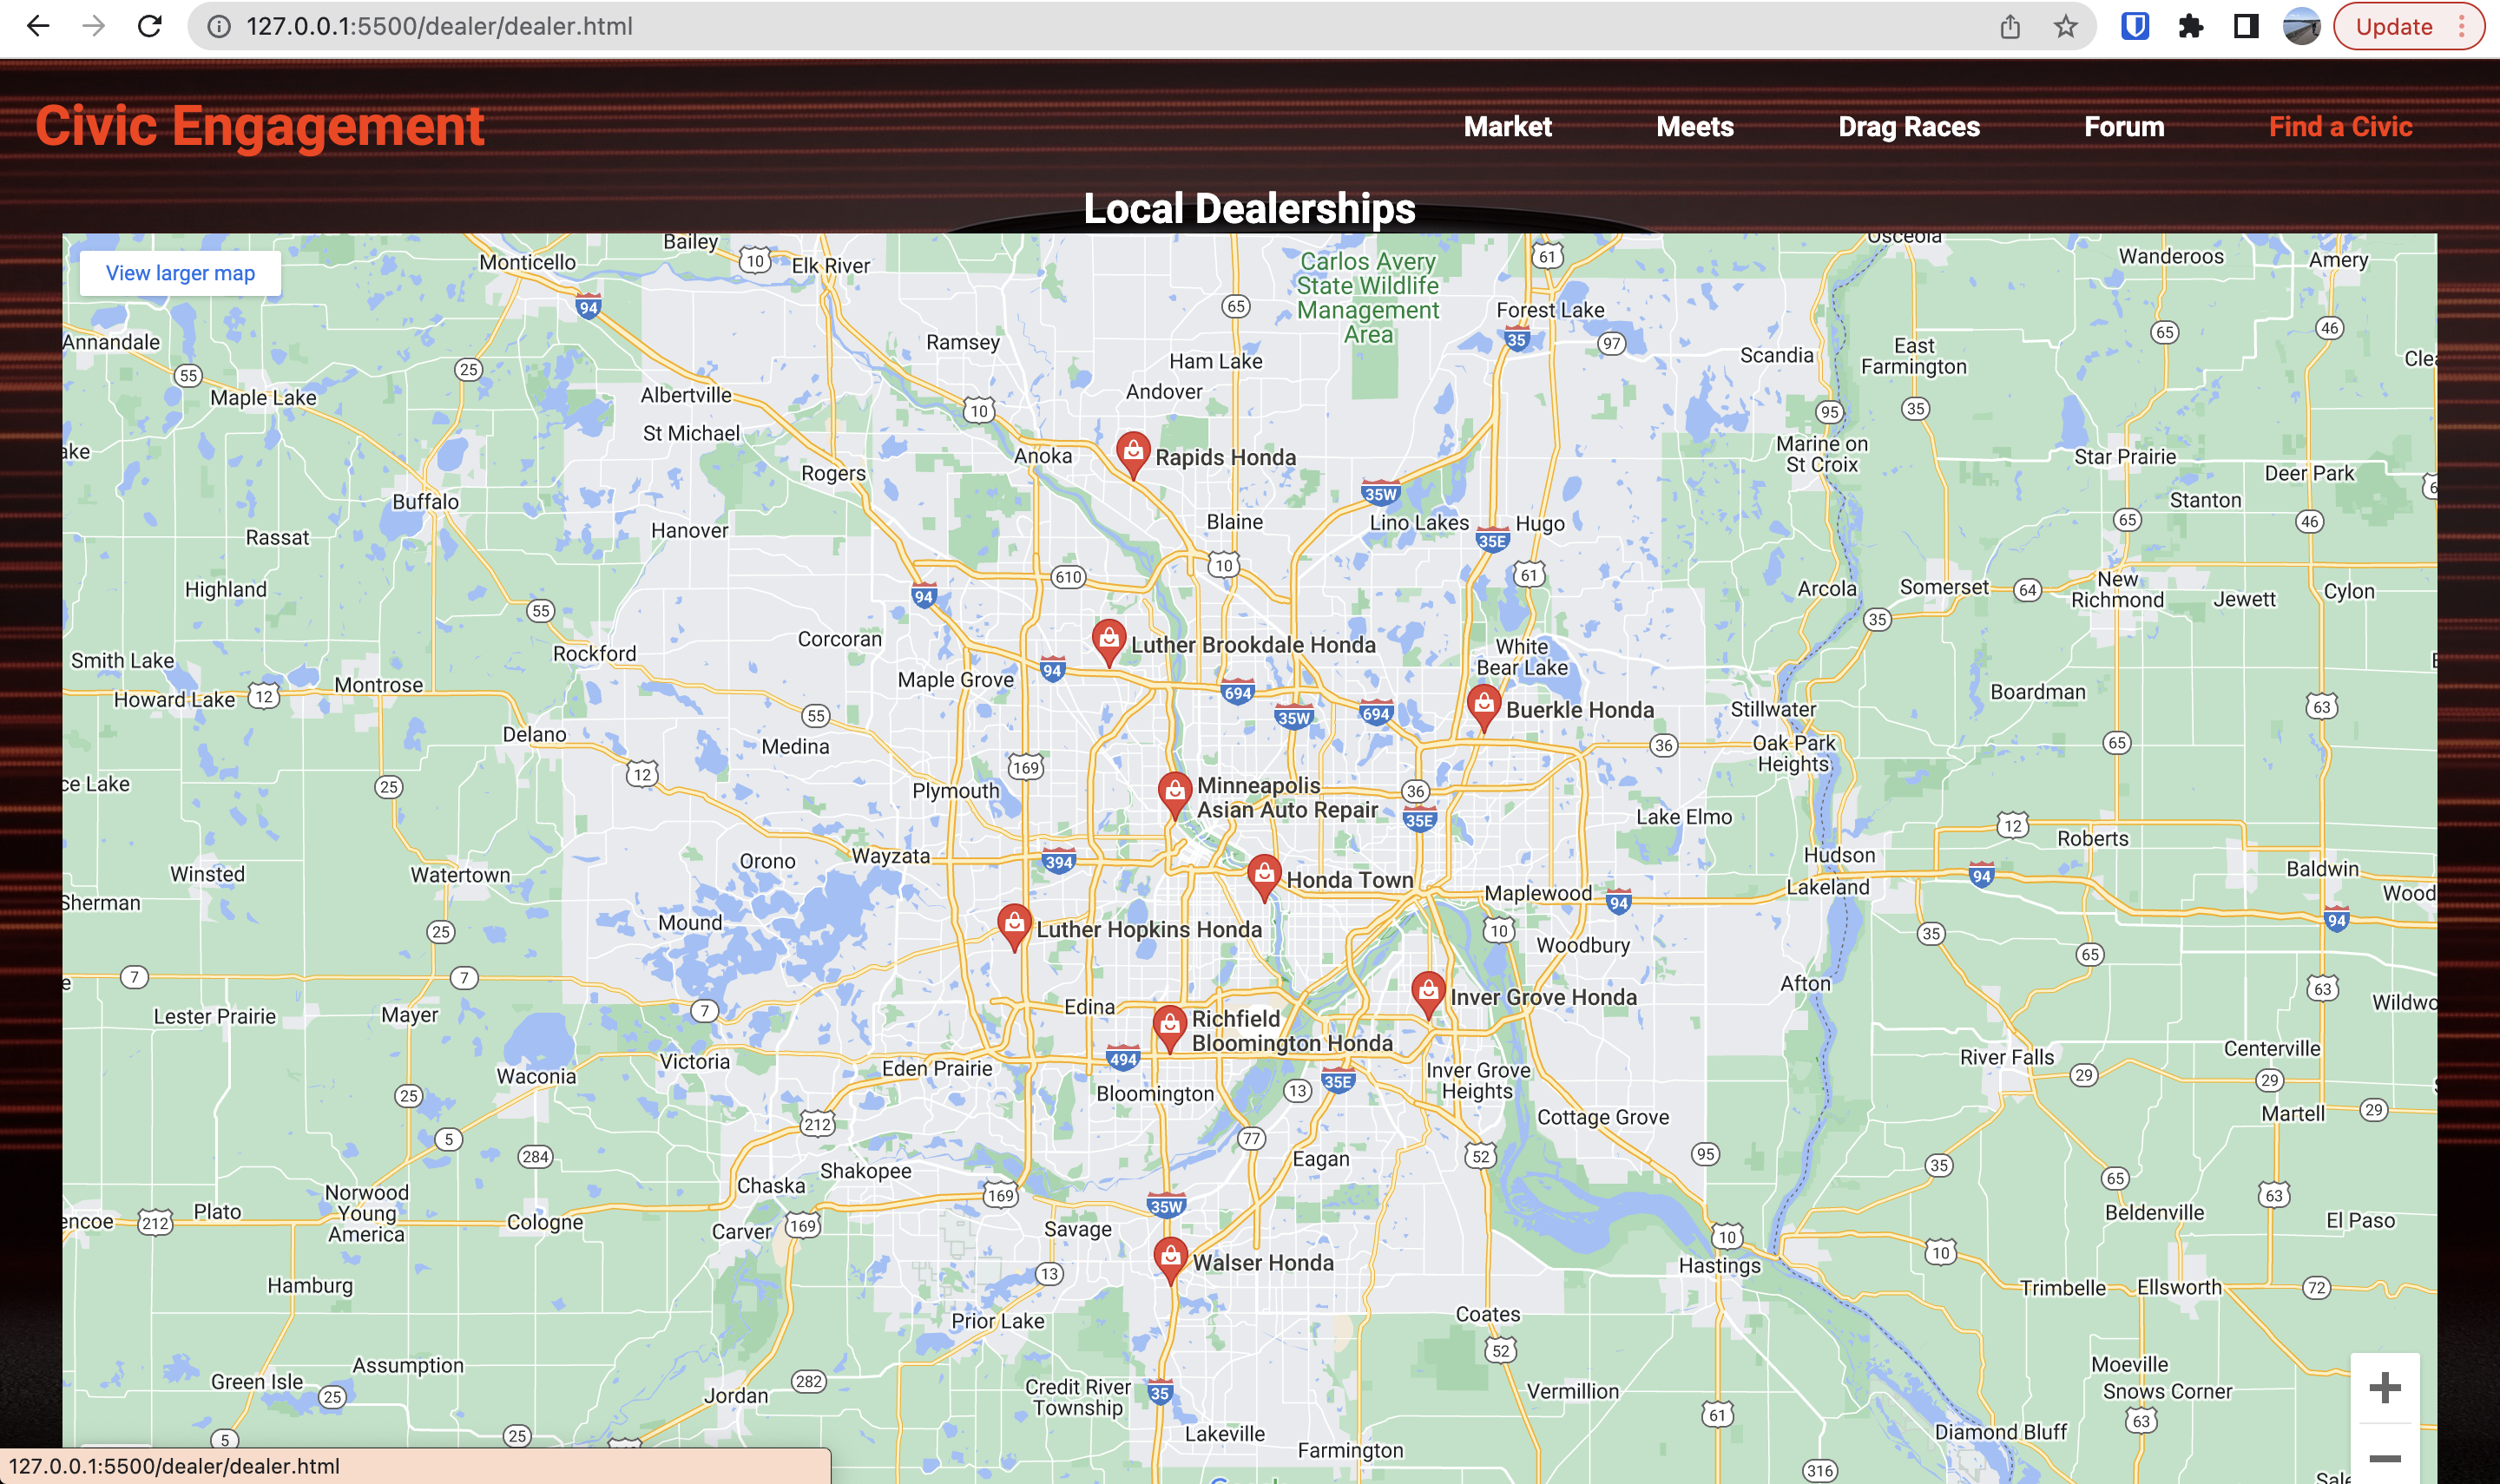This screenshot has height=1484, width=2500.
Task: Click the View larger map link
Action: pyautogui.click(x=180, y=273)
